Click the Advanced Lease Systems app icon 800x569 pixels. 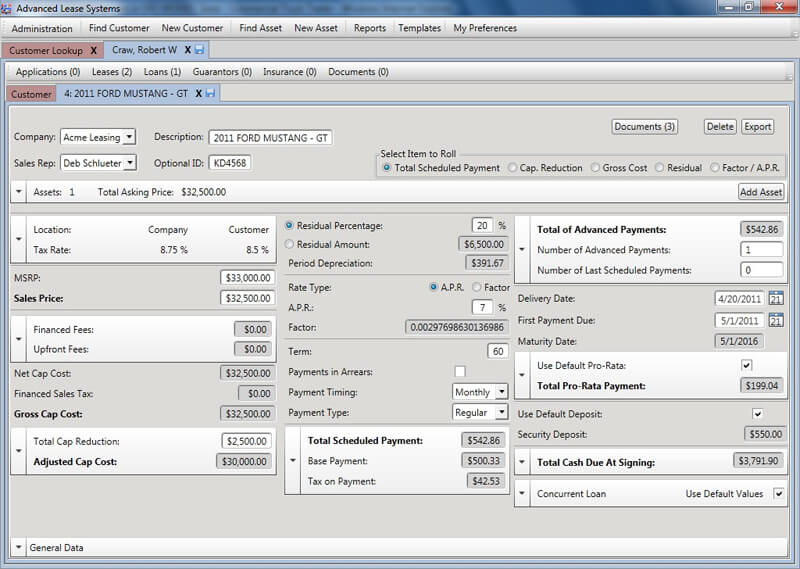[8, 8]
